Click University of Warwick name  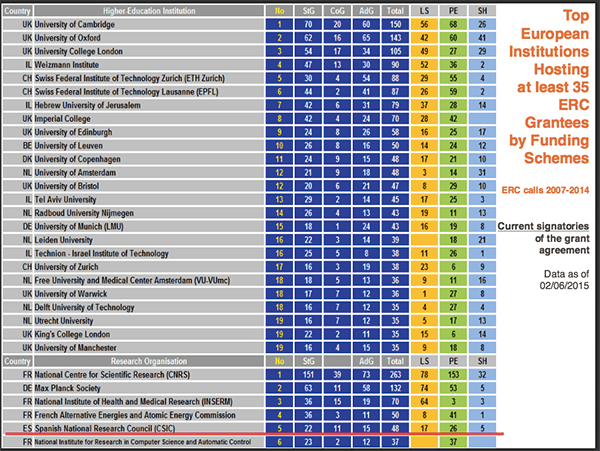coord(71,294)
